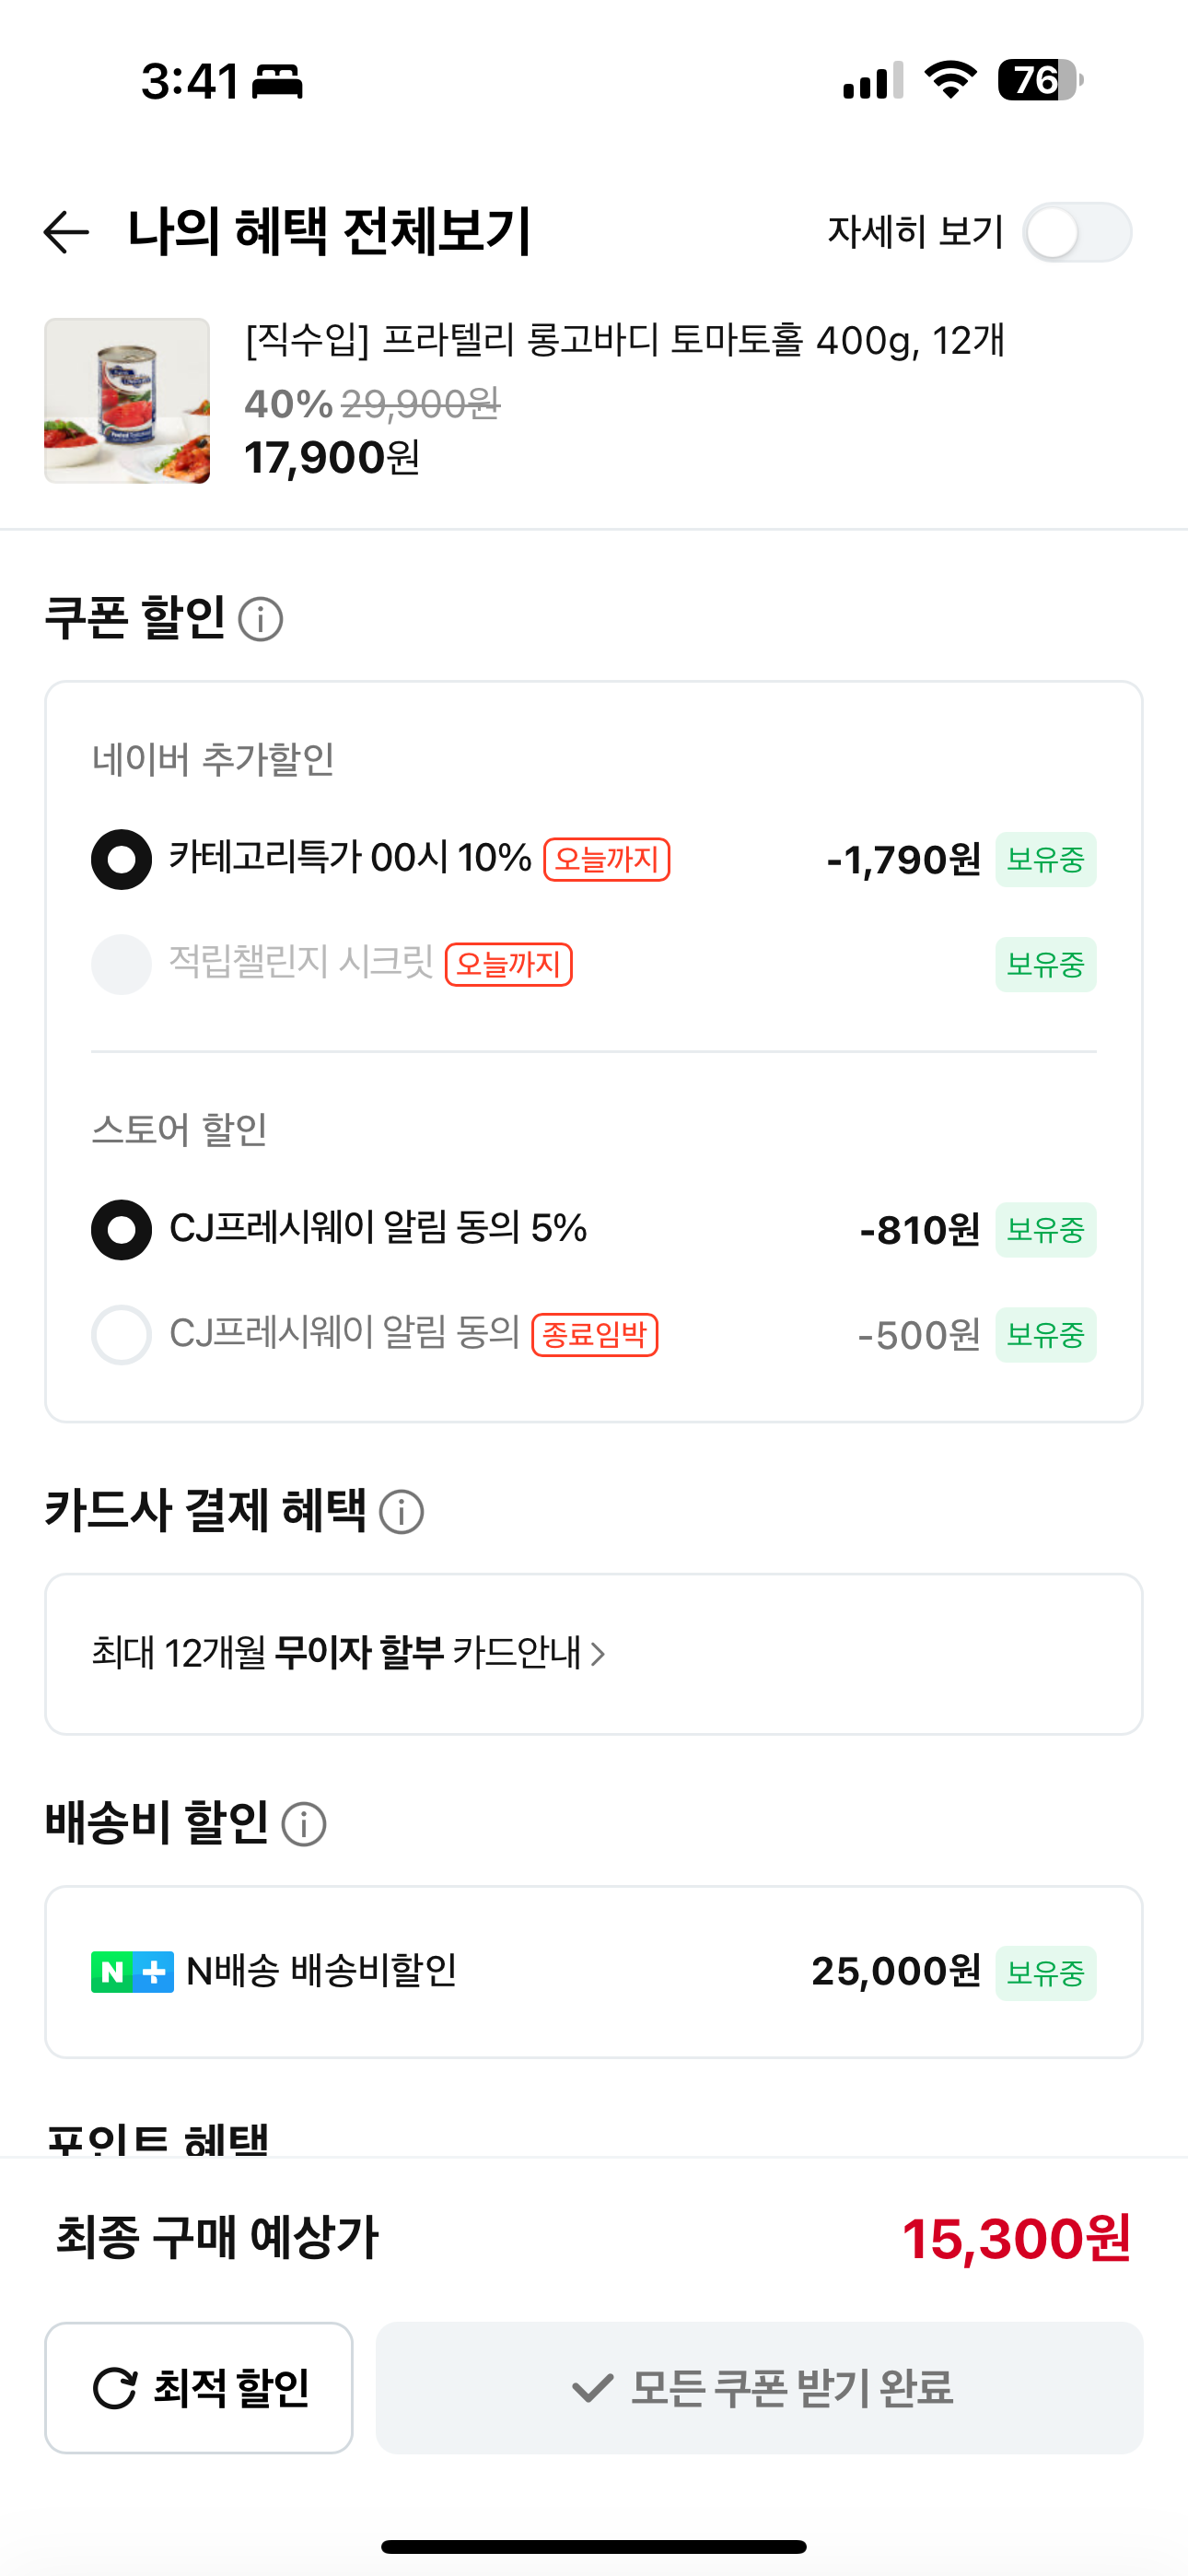Open shipping fee discount info icon

click(304, 1824)
